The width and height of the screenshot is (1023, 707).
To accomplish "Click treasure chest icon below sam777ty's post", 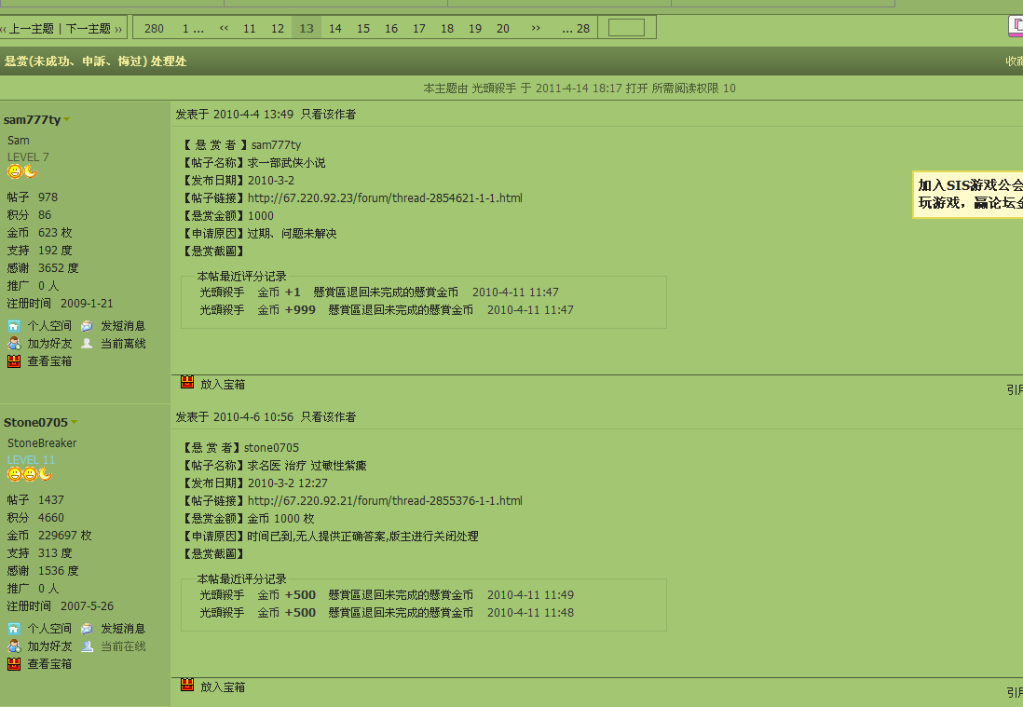I will point(187,382).
